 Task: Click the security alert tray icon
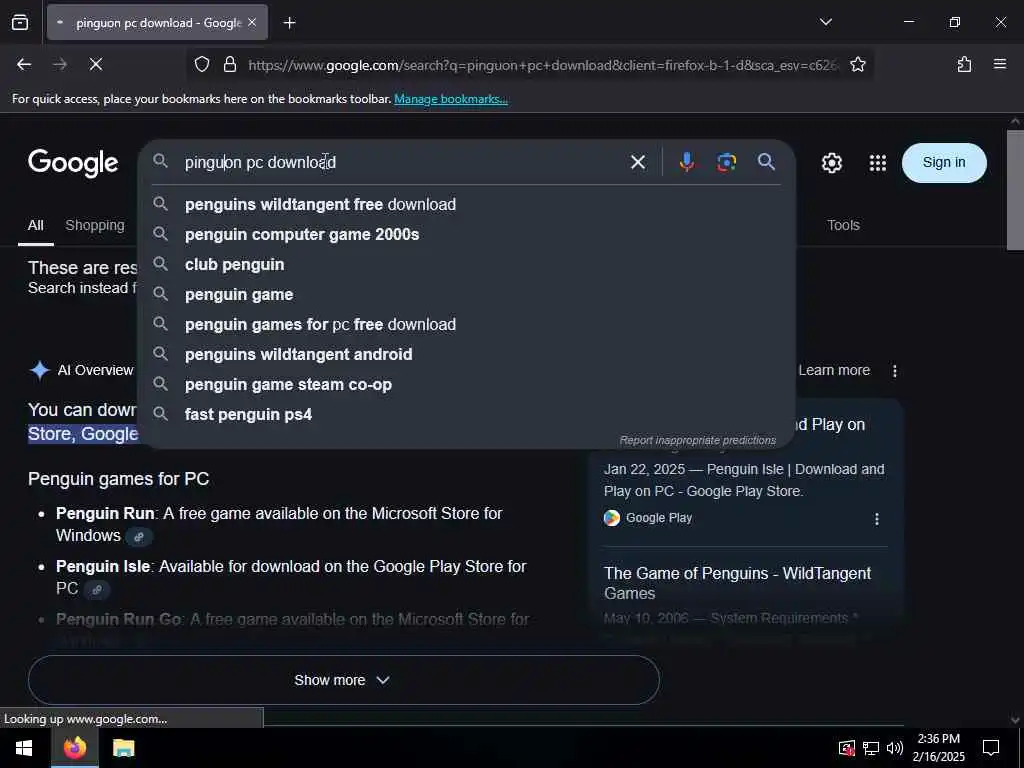[846, 748]
